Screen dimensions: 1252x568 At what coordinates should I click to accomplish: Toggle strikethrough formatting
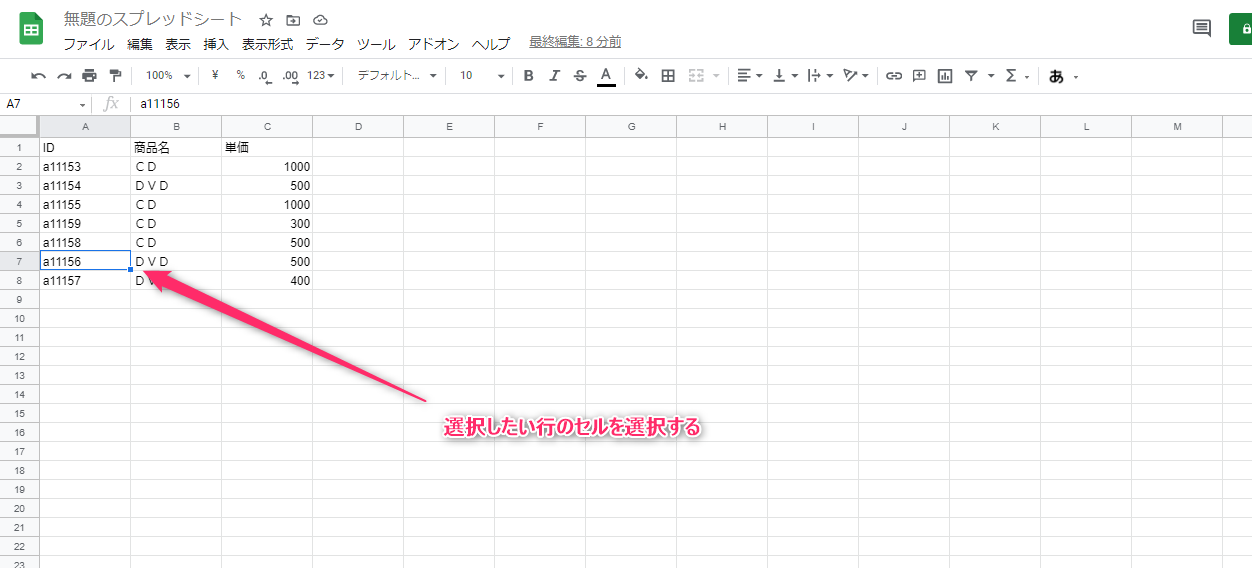pyautogui.click(x=580, y=75)
